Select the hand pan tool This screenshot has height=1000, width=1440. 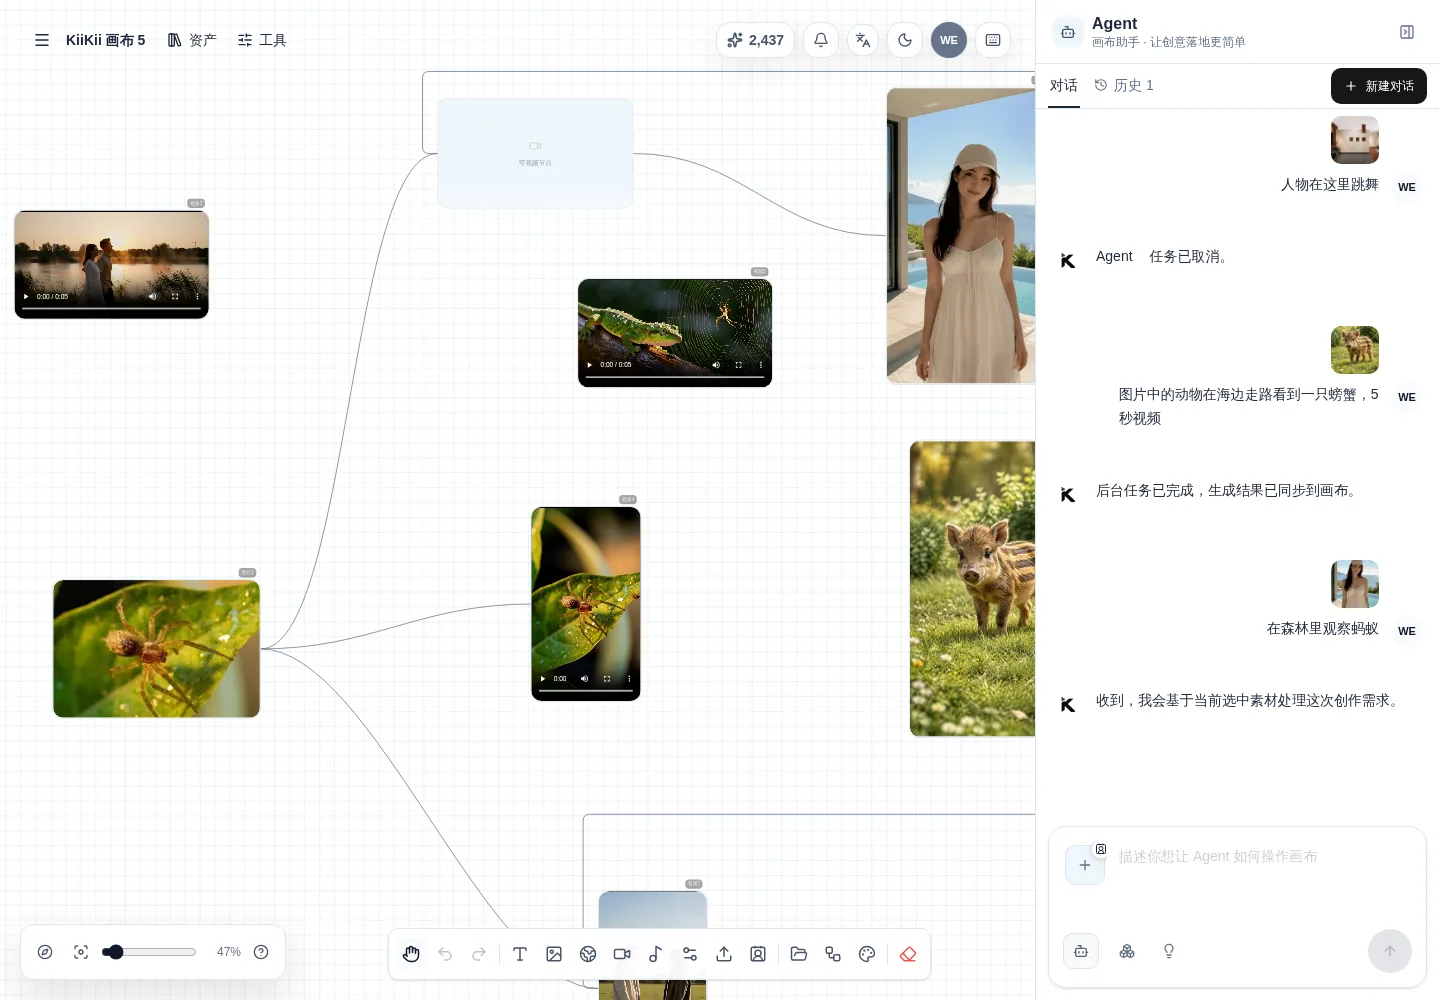pos(411,954)
